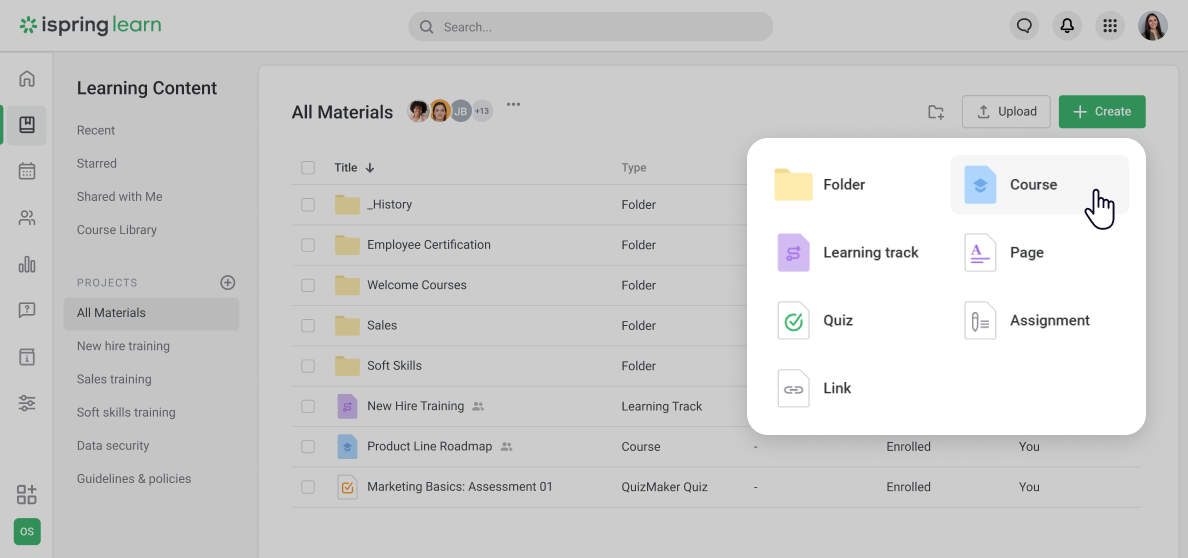Open the three-dot menu beside All Materials

pos(513,104)
